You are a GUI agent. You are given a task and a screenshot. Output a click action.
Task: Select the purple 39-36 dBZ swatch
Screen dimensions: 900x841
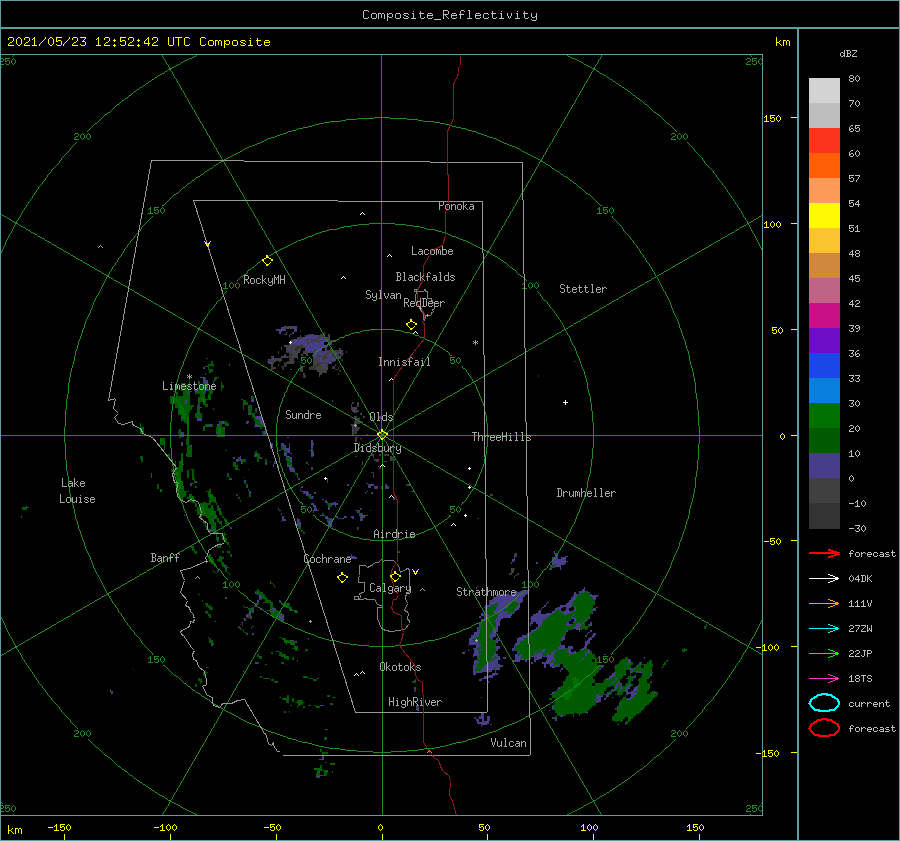click(824, 340)
